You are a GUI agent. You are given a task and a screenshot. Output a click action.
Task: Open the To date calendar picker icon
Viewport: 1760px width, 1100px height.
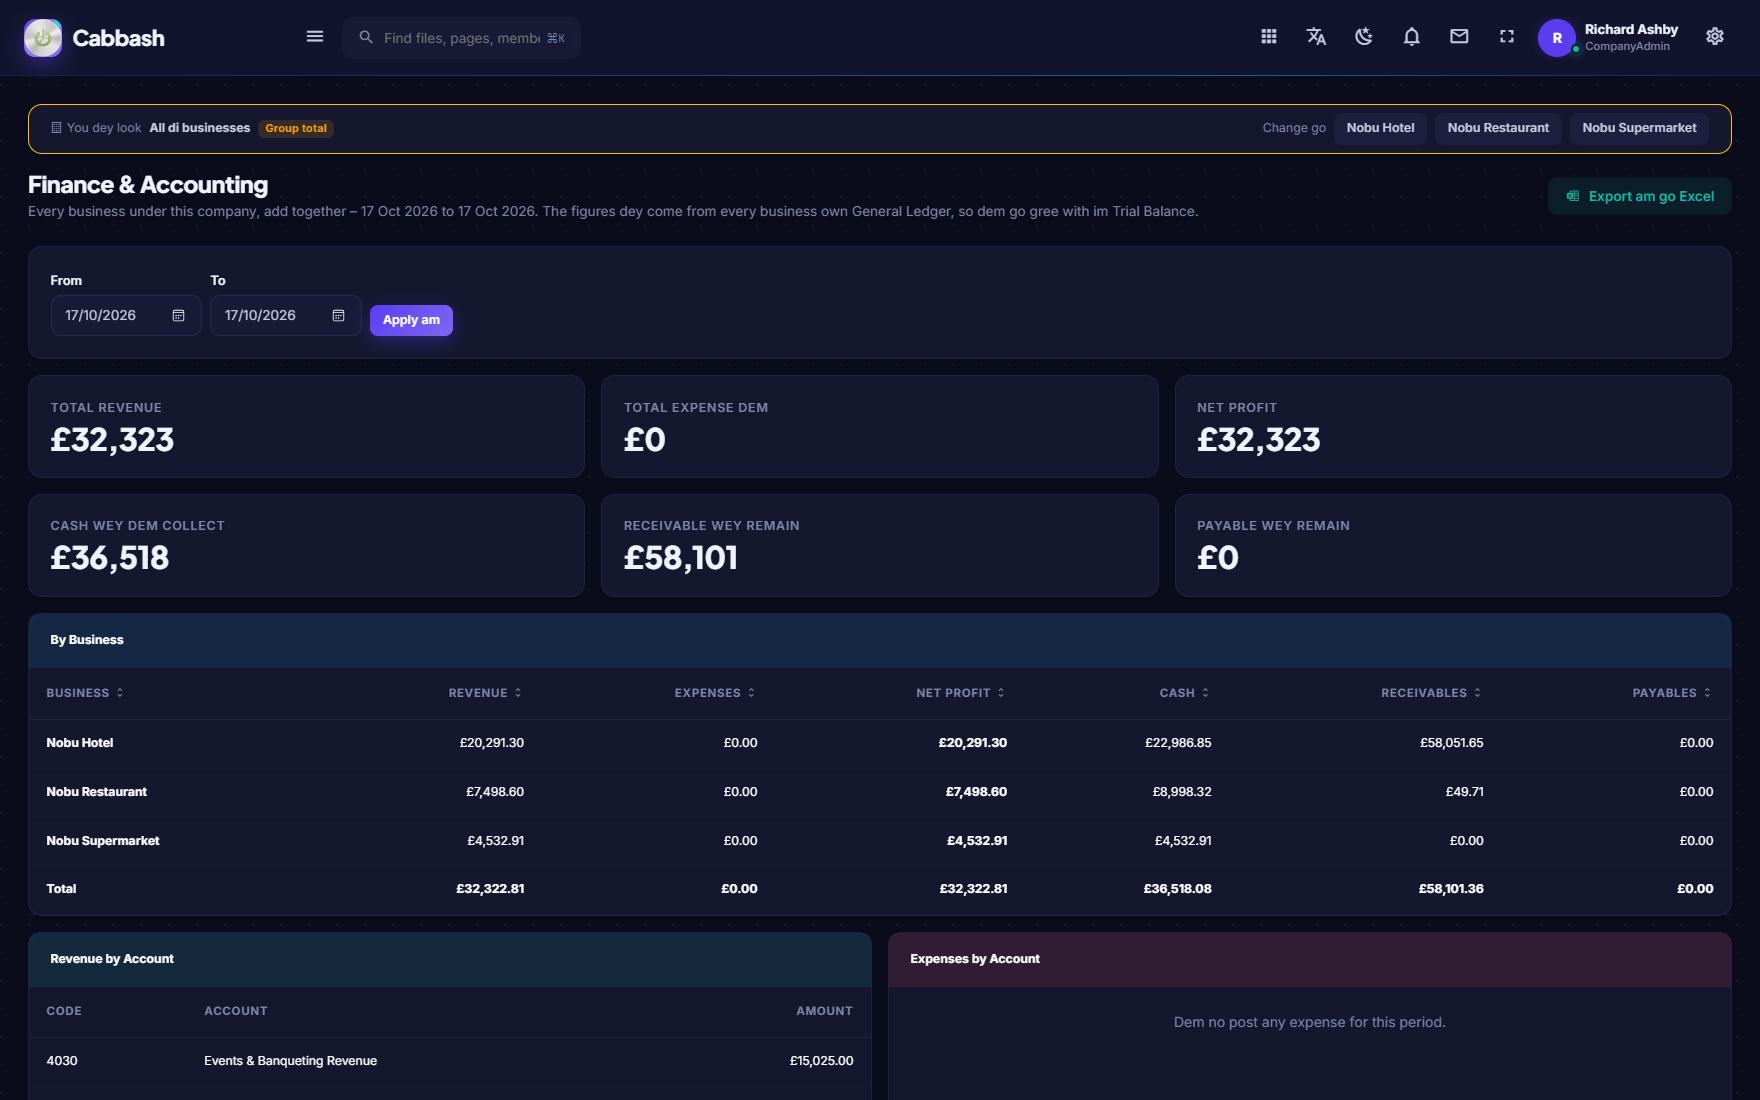339,316
